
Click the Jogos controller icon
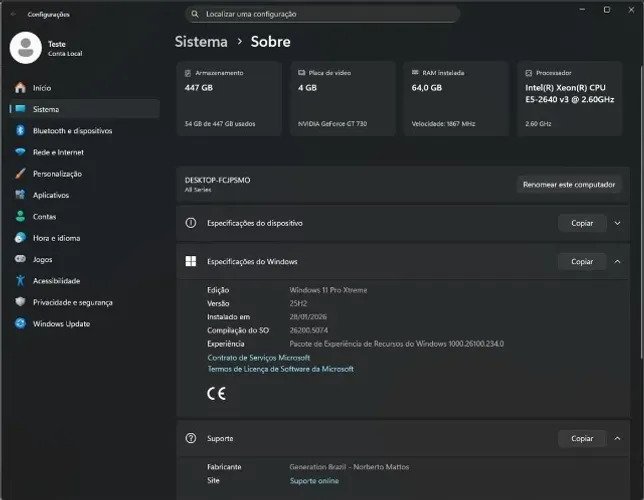pyautogui.click(x=20, y=259)
